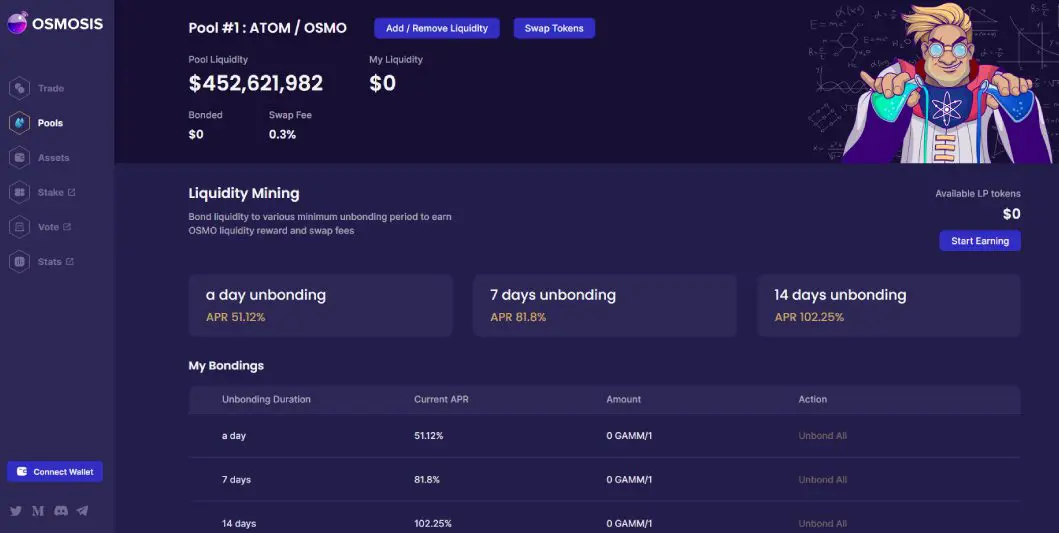Click Unbond All for a day row
This screenshot has width=1059, height=533.
[823, 436]
